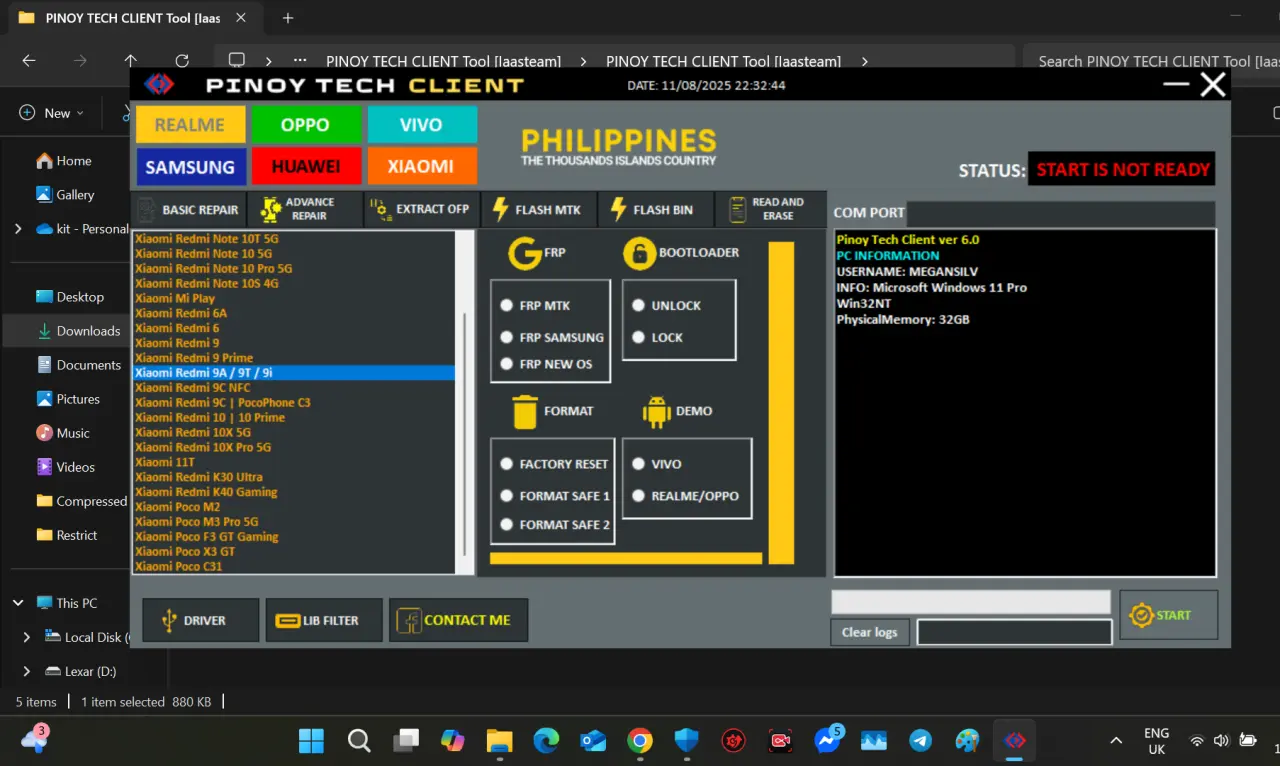Select the OPPO brand button
This screenshot has width=1280, height=766.
306,125
